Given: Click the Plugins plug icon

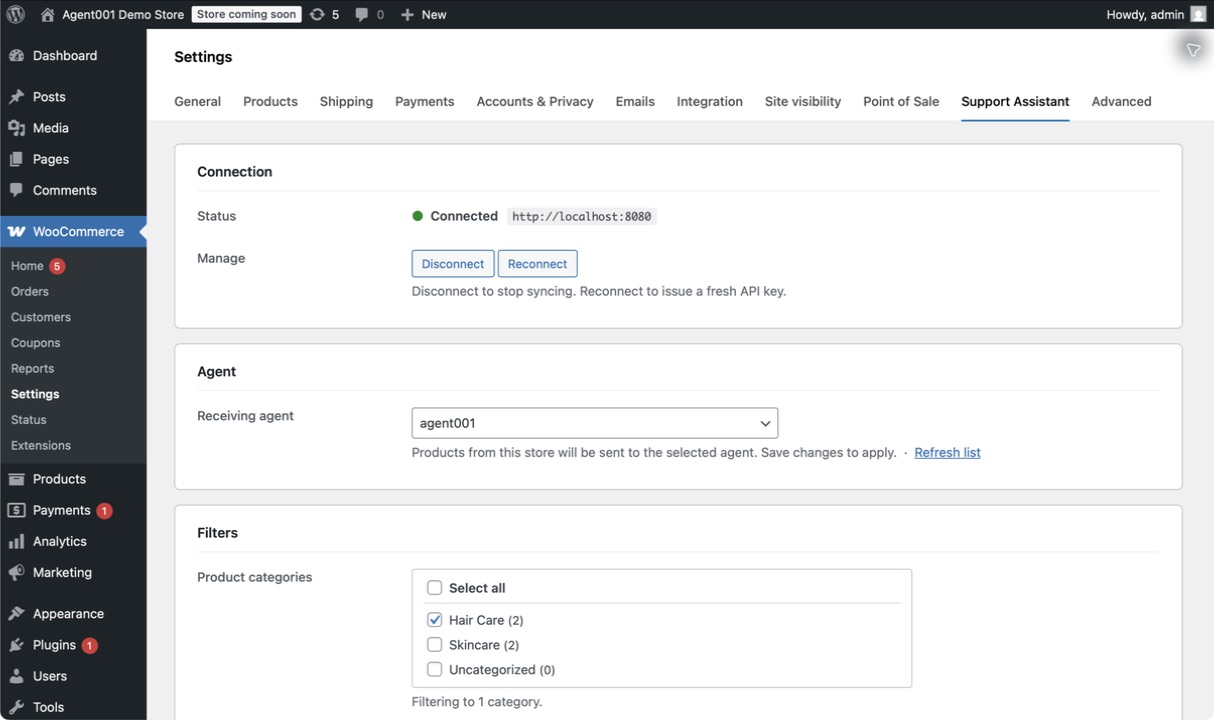Looking at the screenshot, I should (16, 645).
